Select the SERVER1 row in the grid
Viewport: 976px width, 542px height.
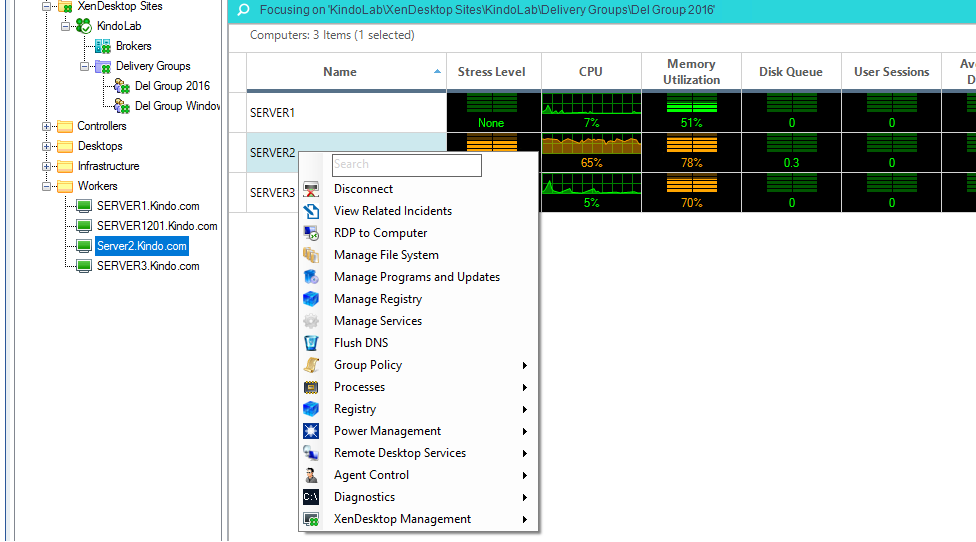click(346, 113)
